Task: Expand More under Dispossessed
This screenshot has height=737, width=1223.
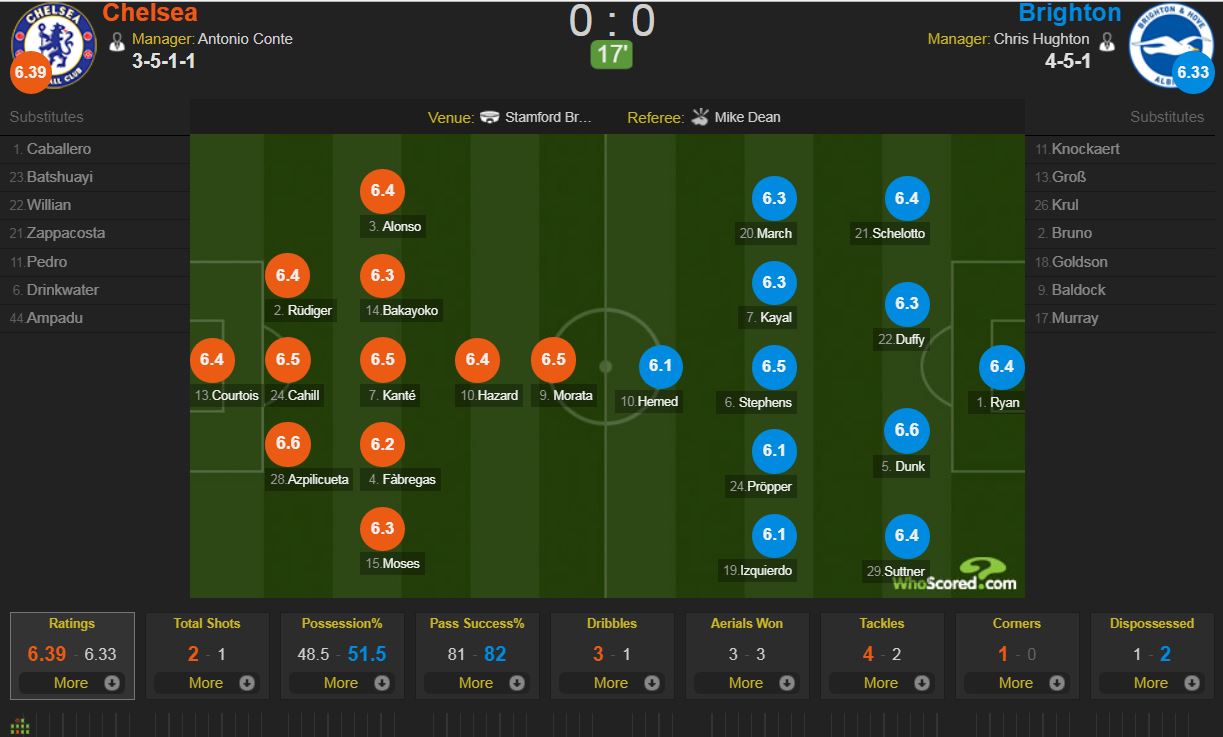Action: pos(1152,683)
